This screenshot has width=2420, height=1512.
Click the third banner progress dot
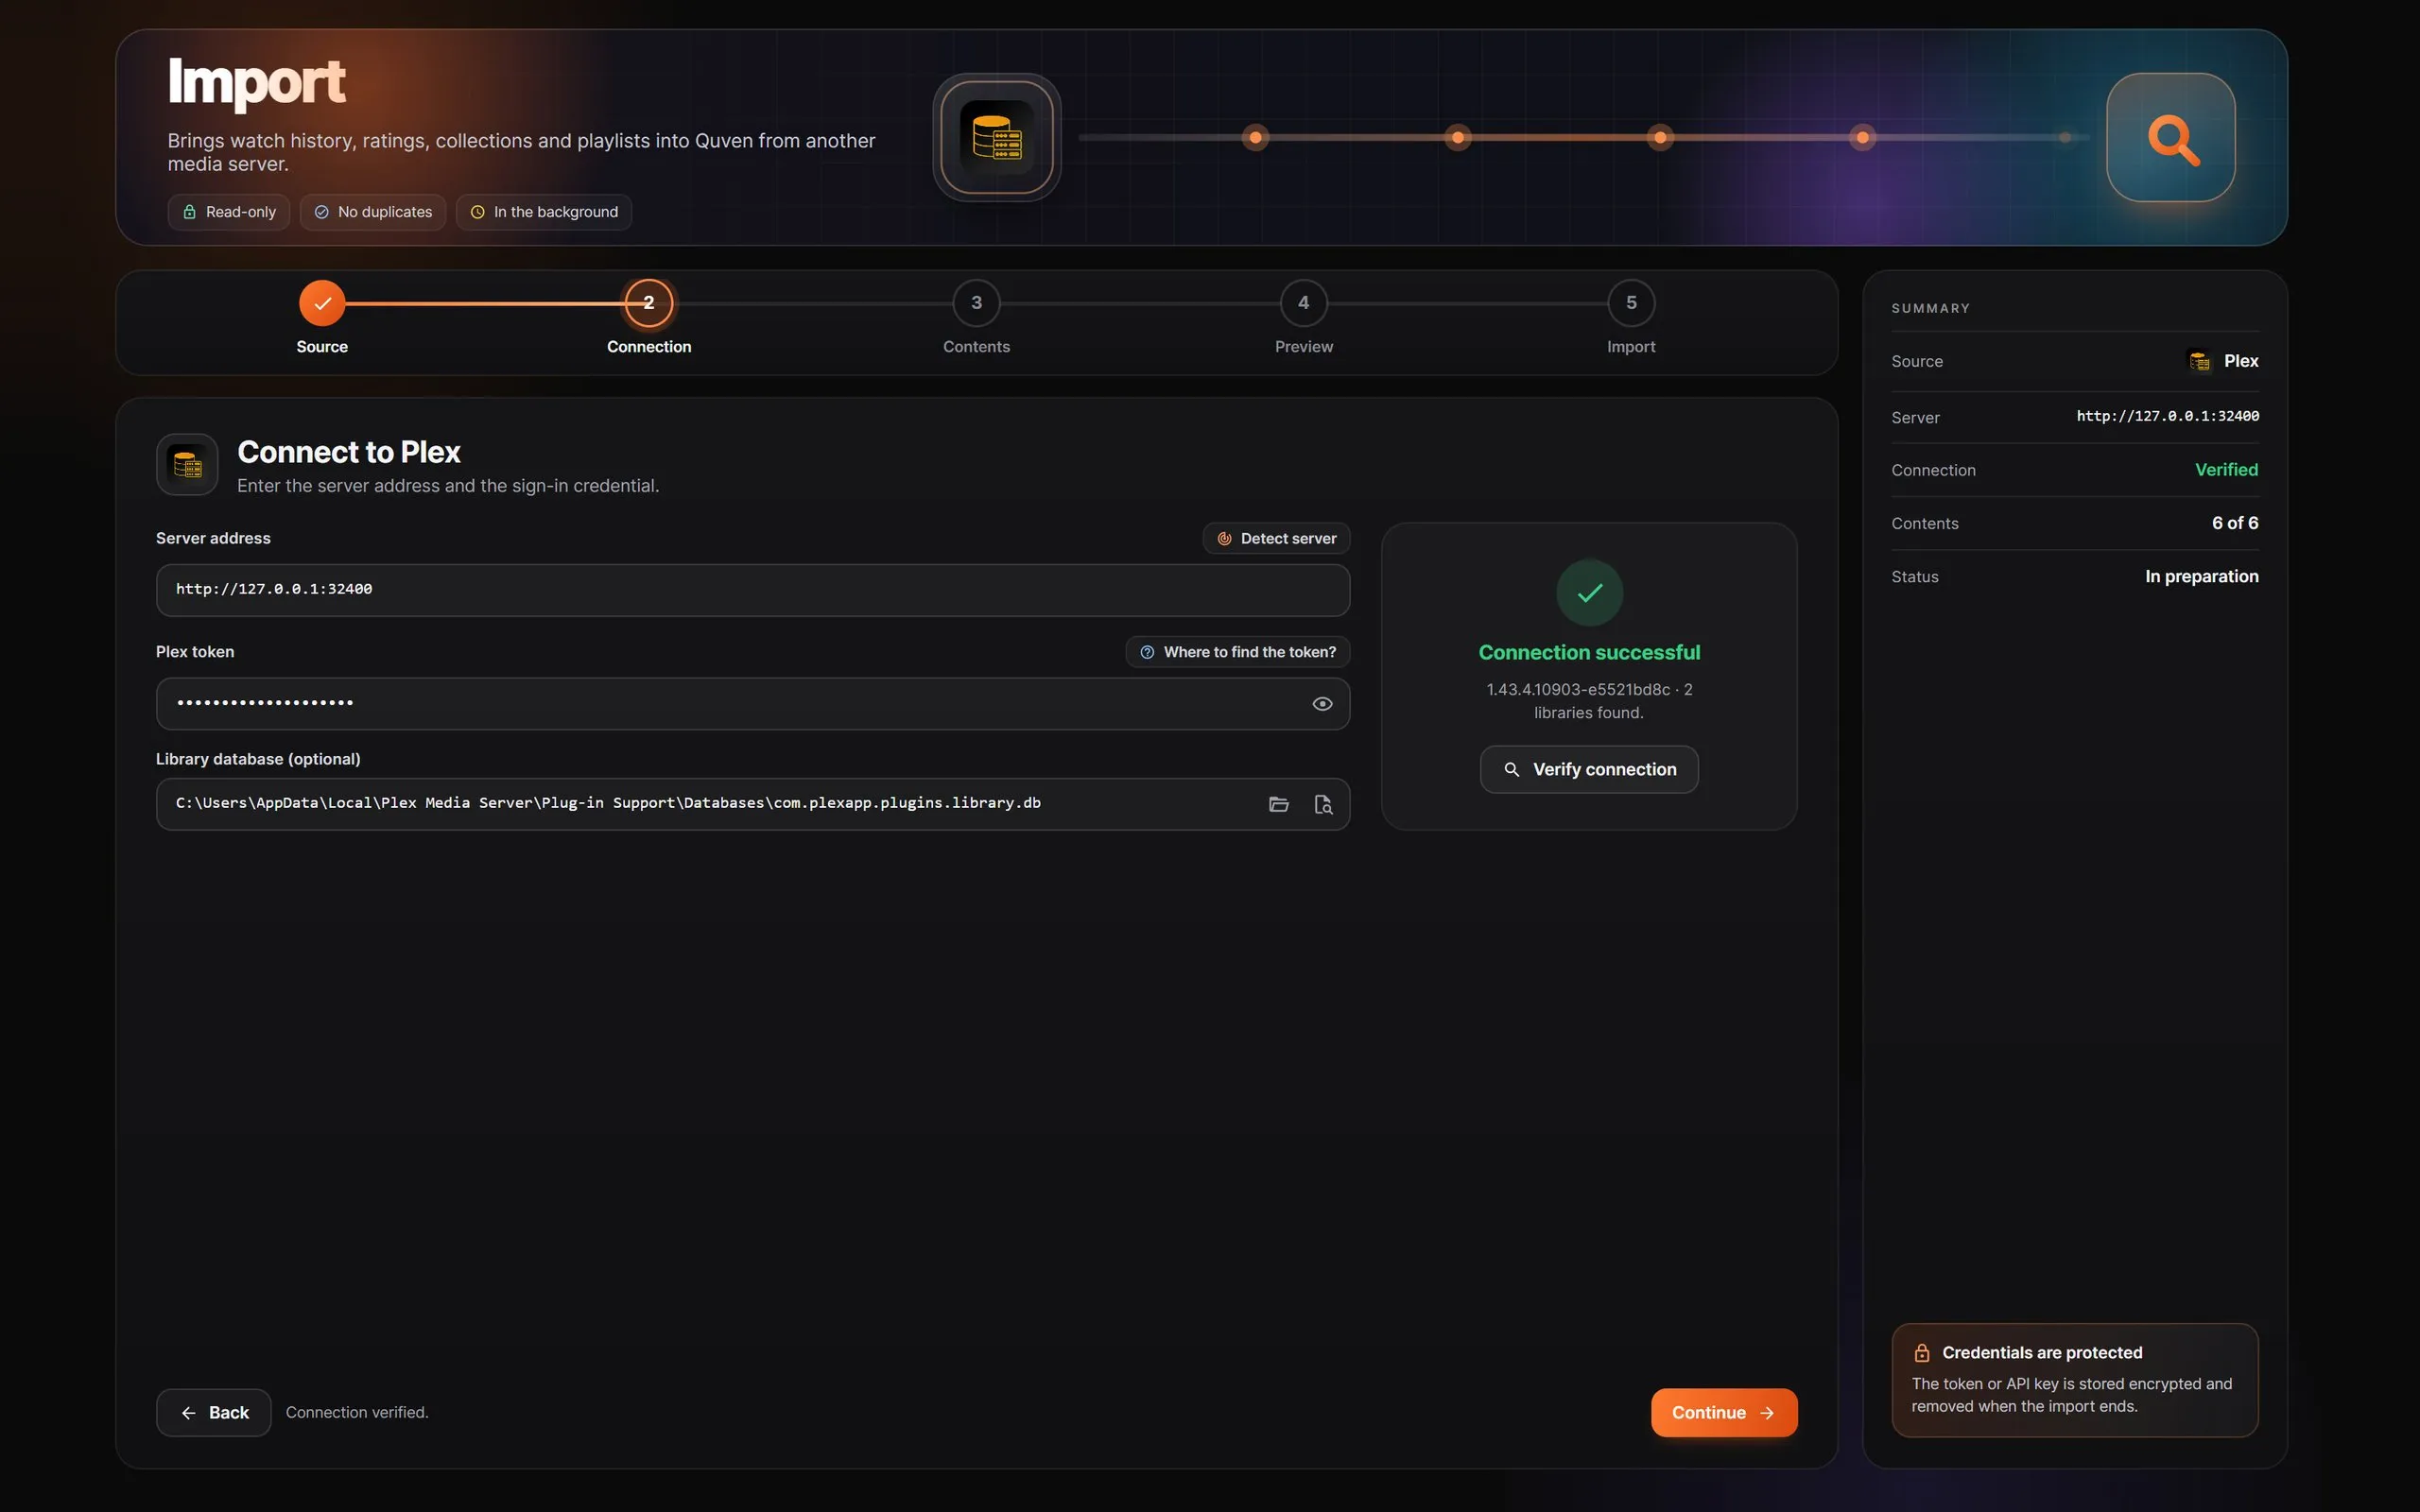(x=1660, y=137)
